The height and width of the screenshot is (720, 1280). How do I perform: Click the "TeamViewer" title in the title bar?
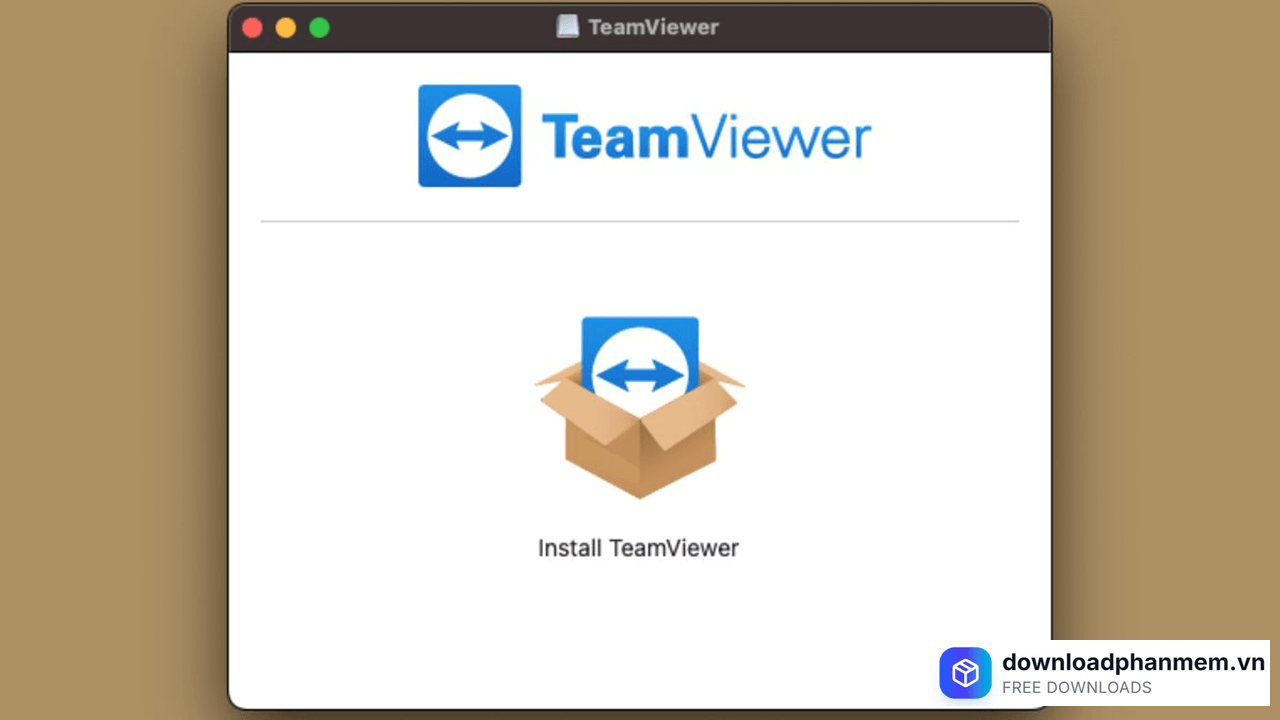(653, 27)
